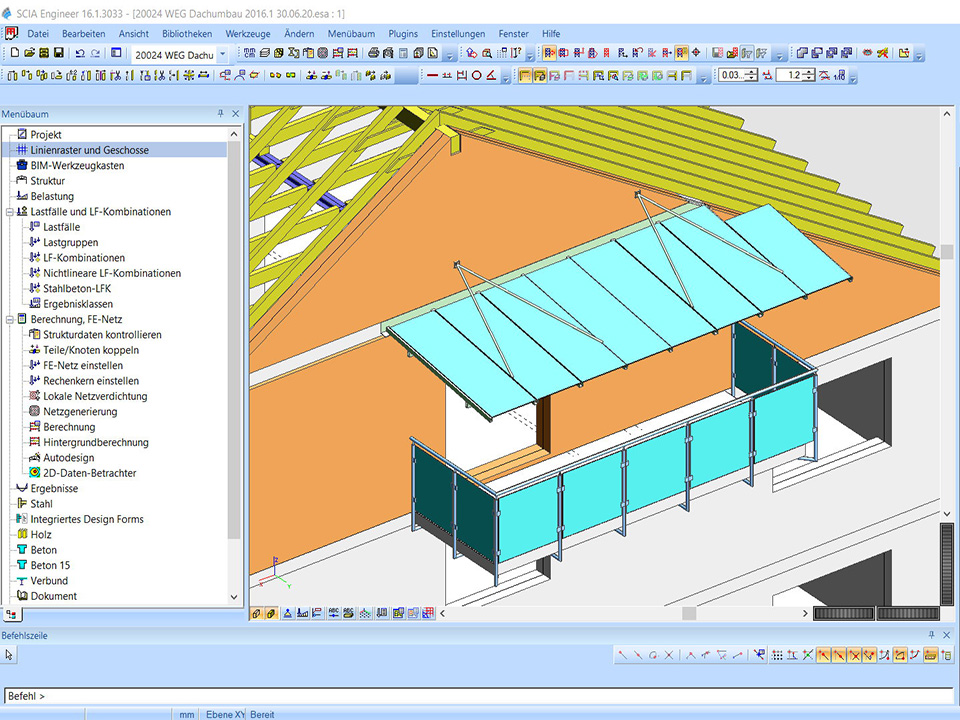Open the existing project folder icon
Image resolution: width=960 pixels, height=720 pixels.
(29, 53)
